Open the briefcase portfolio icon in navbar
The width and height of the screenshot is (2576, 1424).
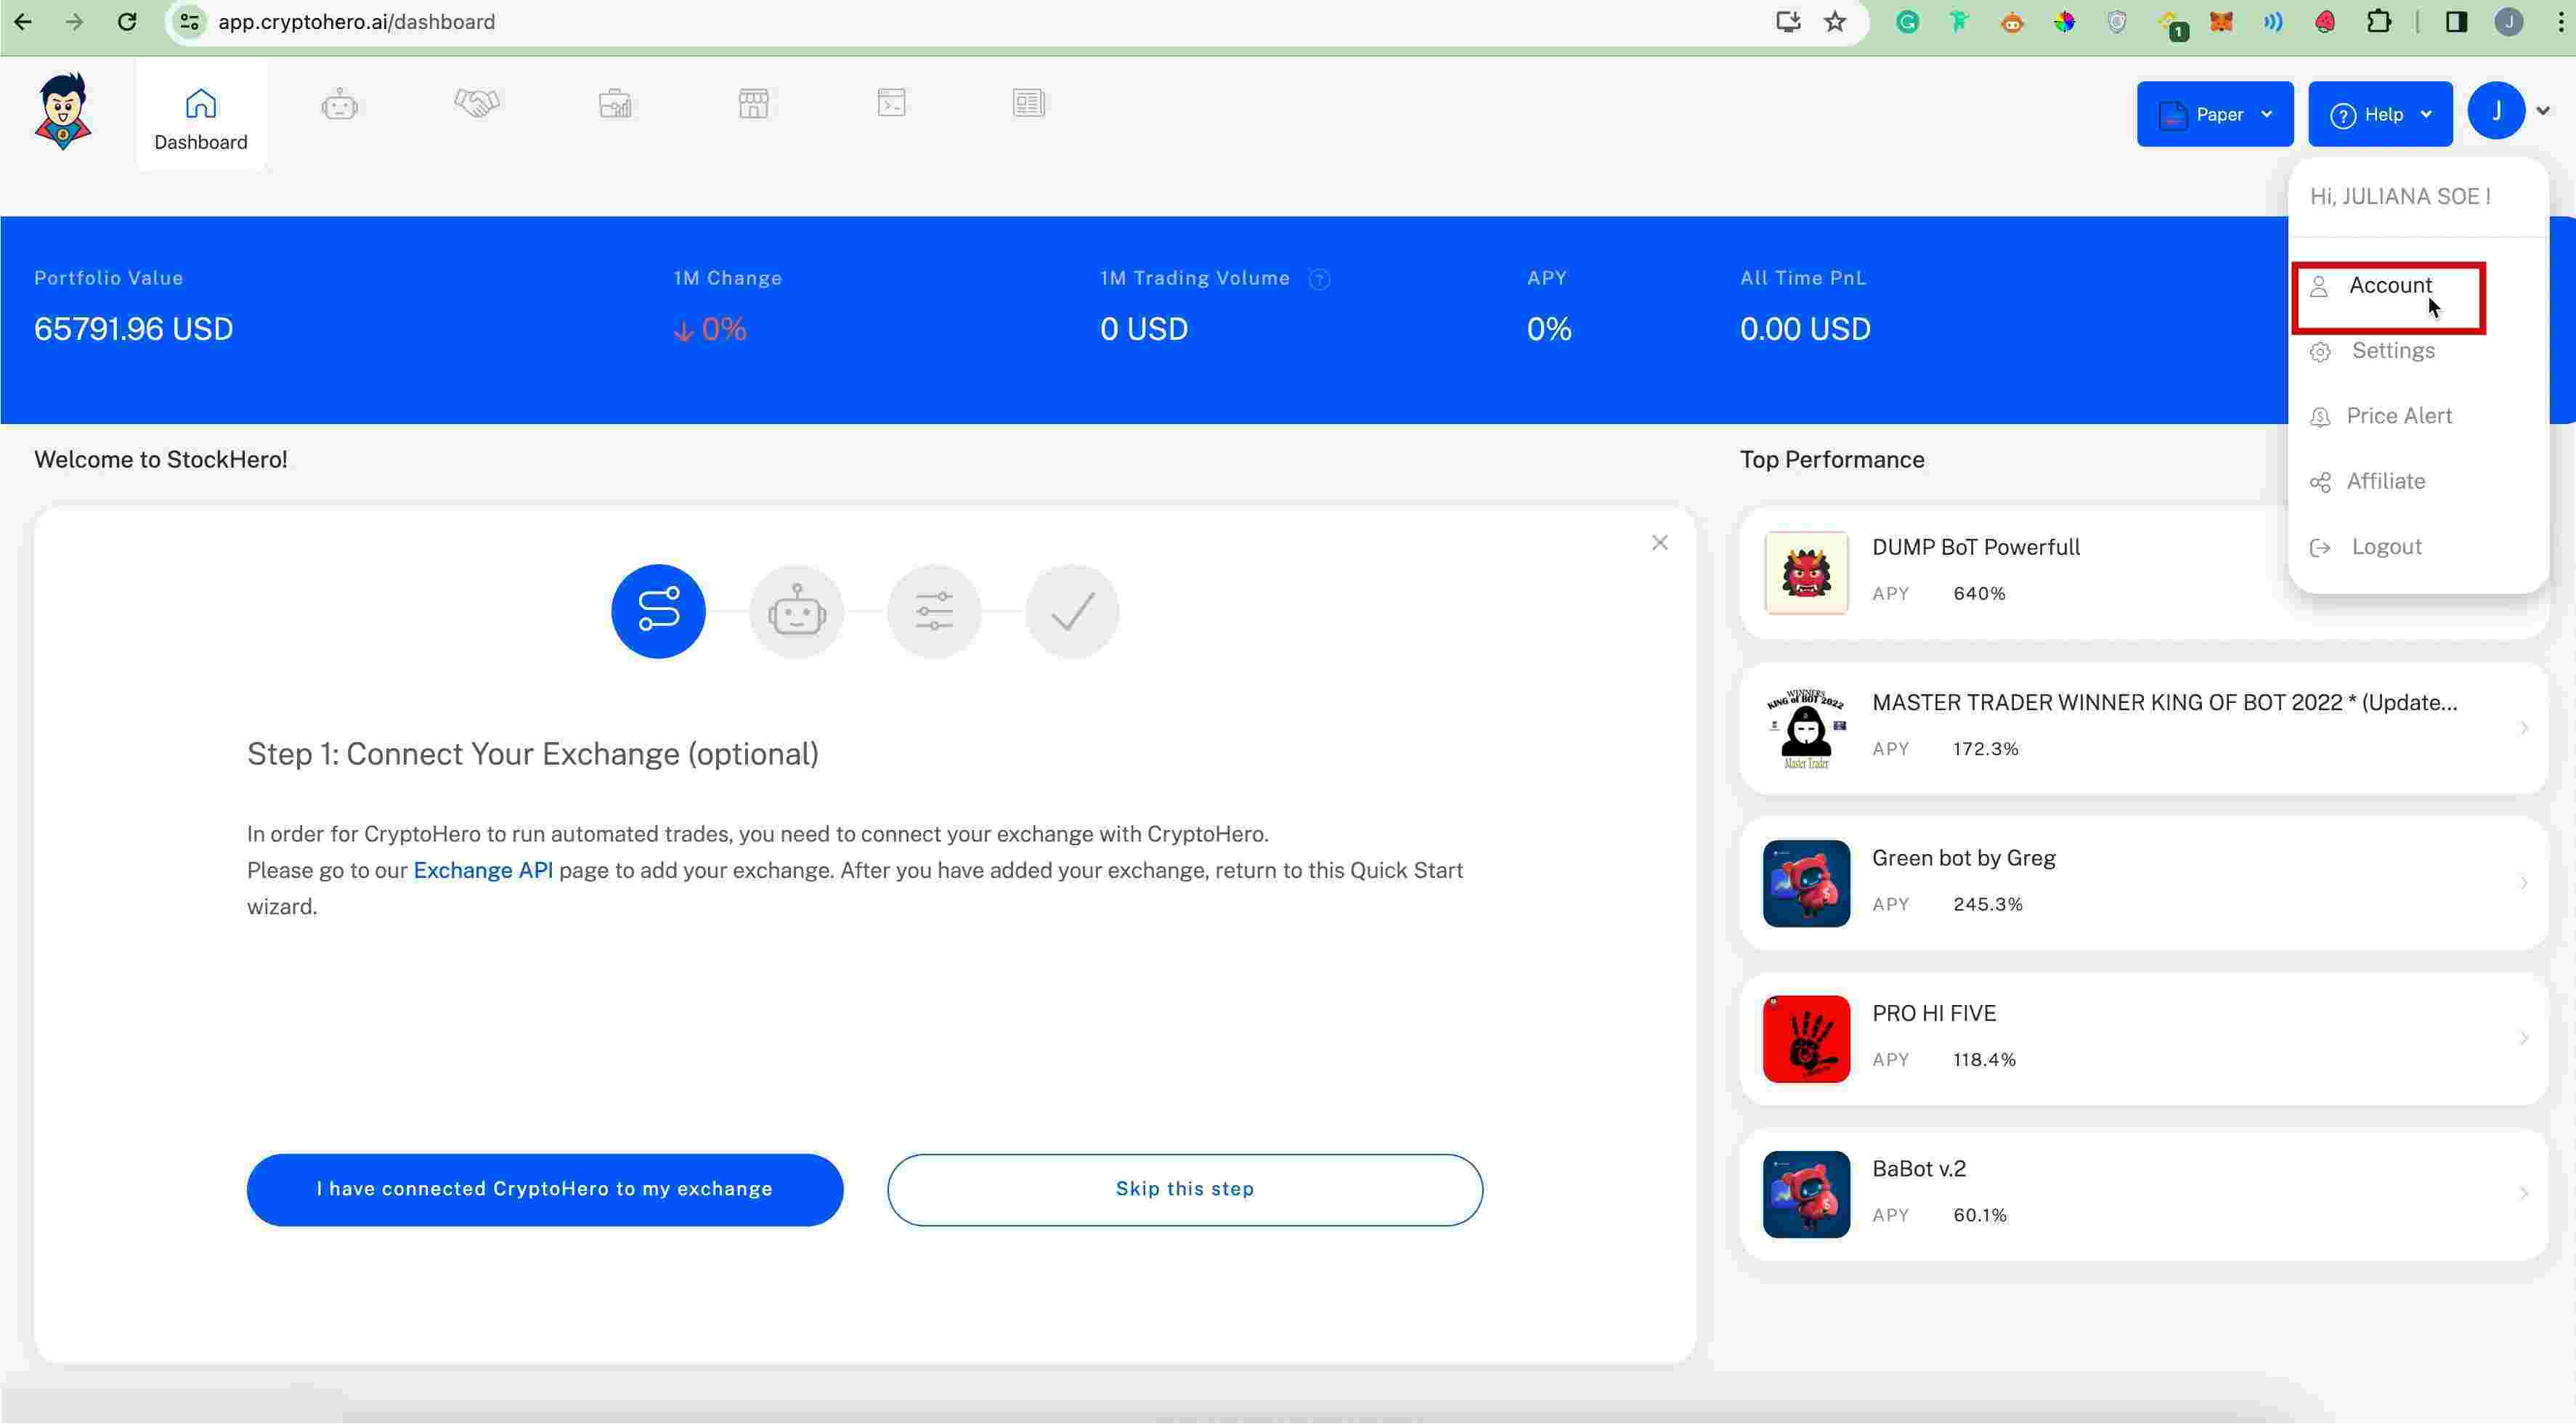coord(615,104)
